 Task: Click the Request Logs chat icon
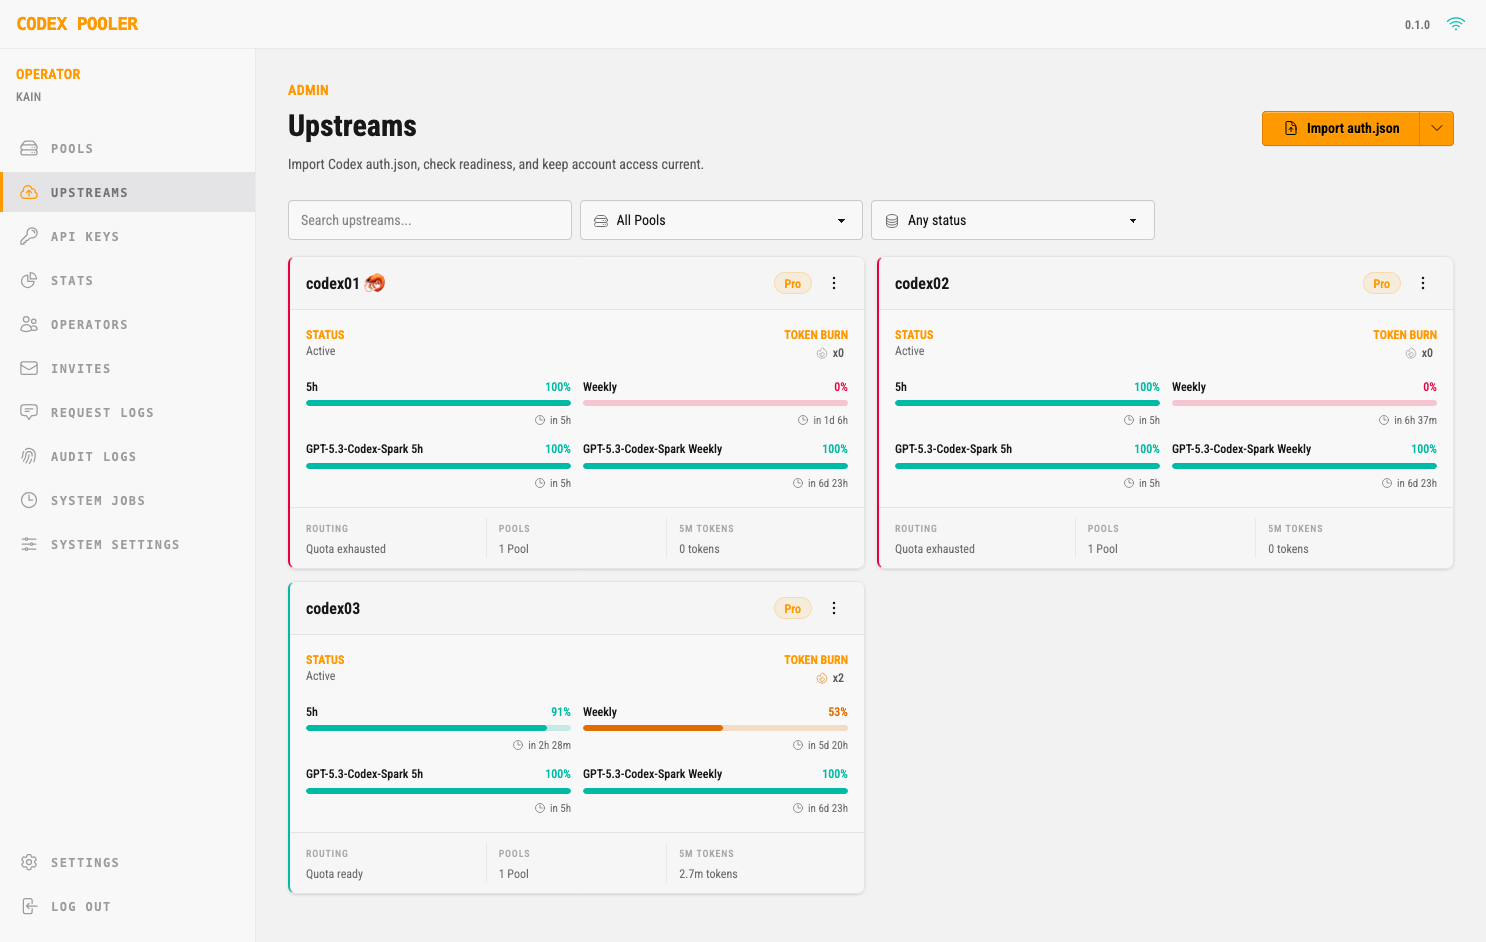pyautogui.click(x=29, y=412)
